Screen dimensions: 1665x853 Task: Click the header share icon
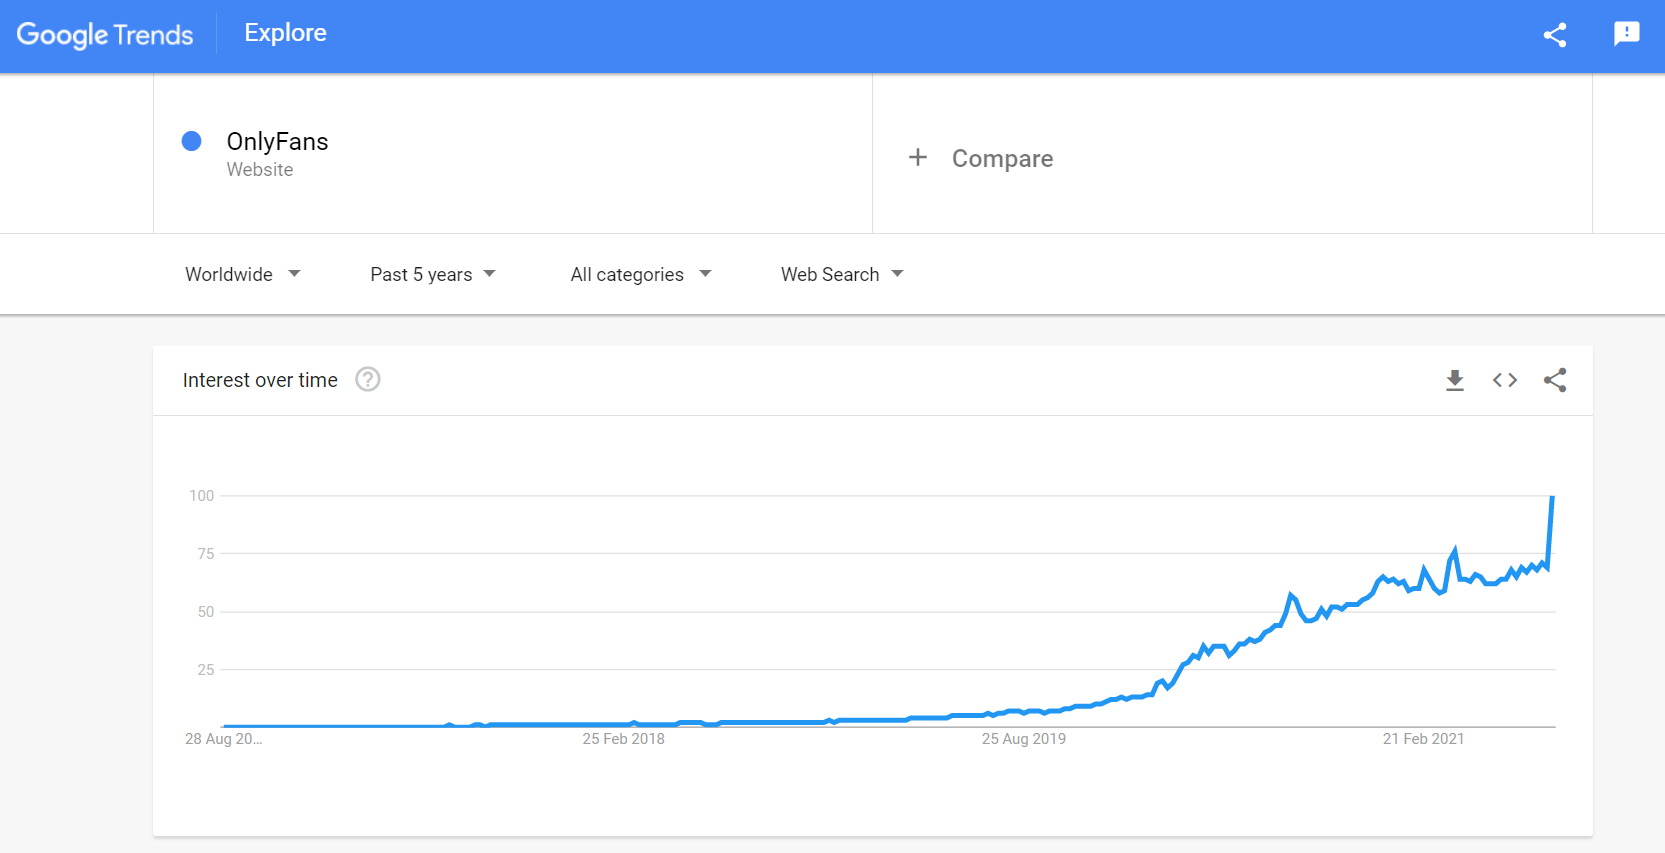point(1554,35)
